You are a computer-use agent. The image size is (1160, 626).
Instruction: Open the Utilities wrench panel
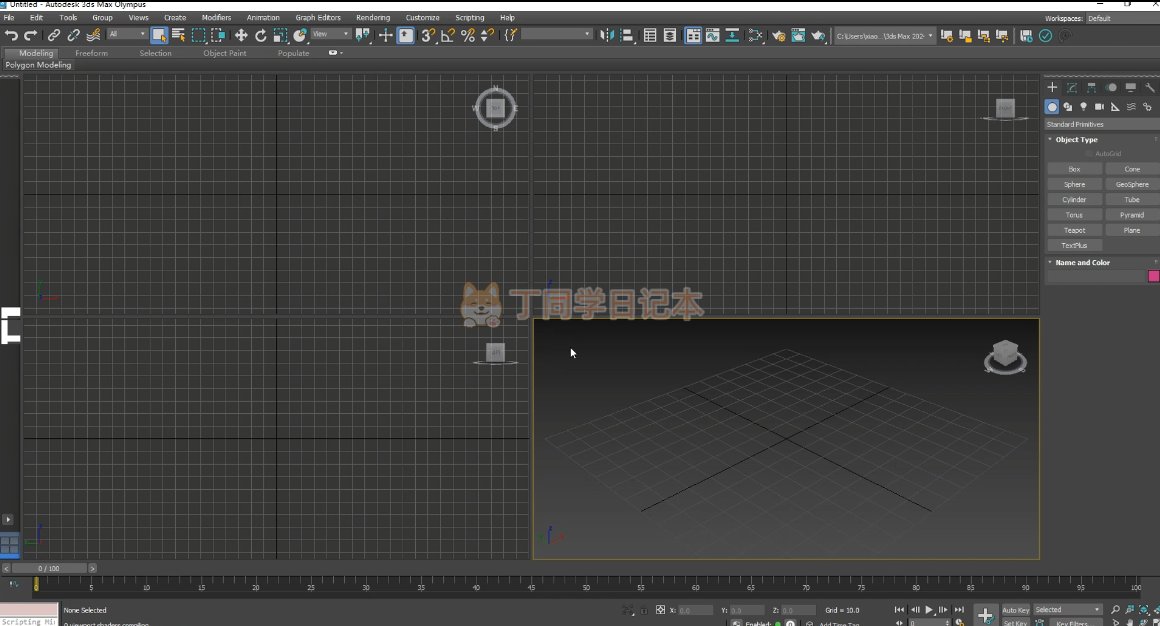point(1149,88)
